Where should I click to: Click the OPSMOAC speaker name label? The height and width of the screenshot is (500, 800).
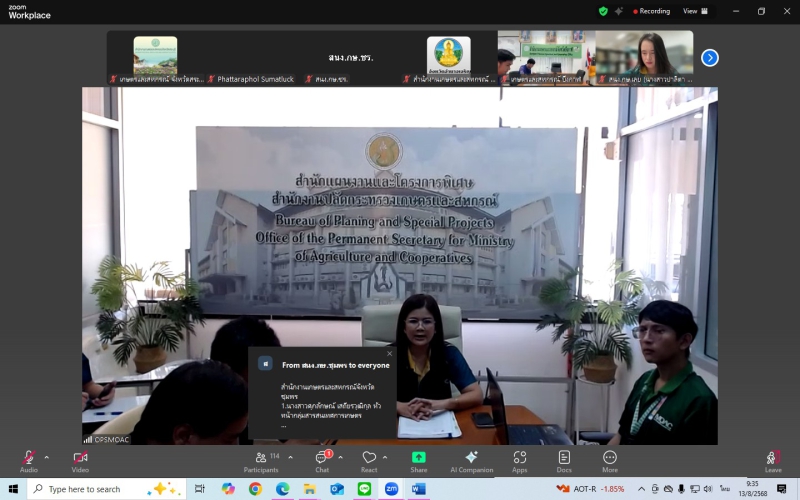[x=107, y=439]
